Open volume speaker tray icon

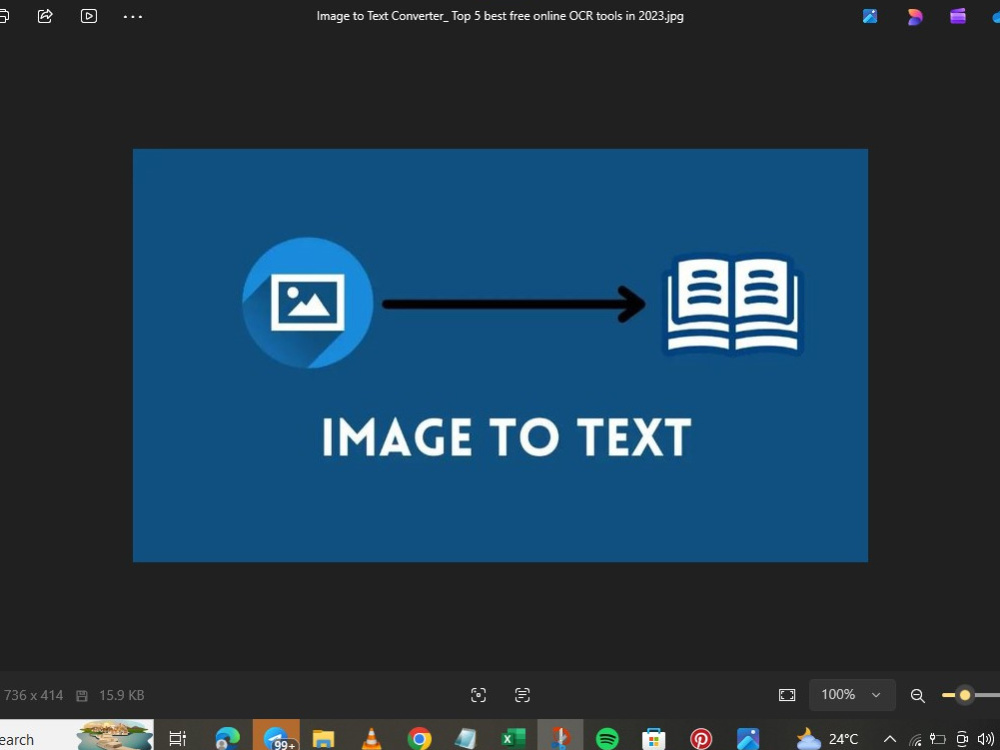[986, 739]
